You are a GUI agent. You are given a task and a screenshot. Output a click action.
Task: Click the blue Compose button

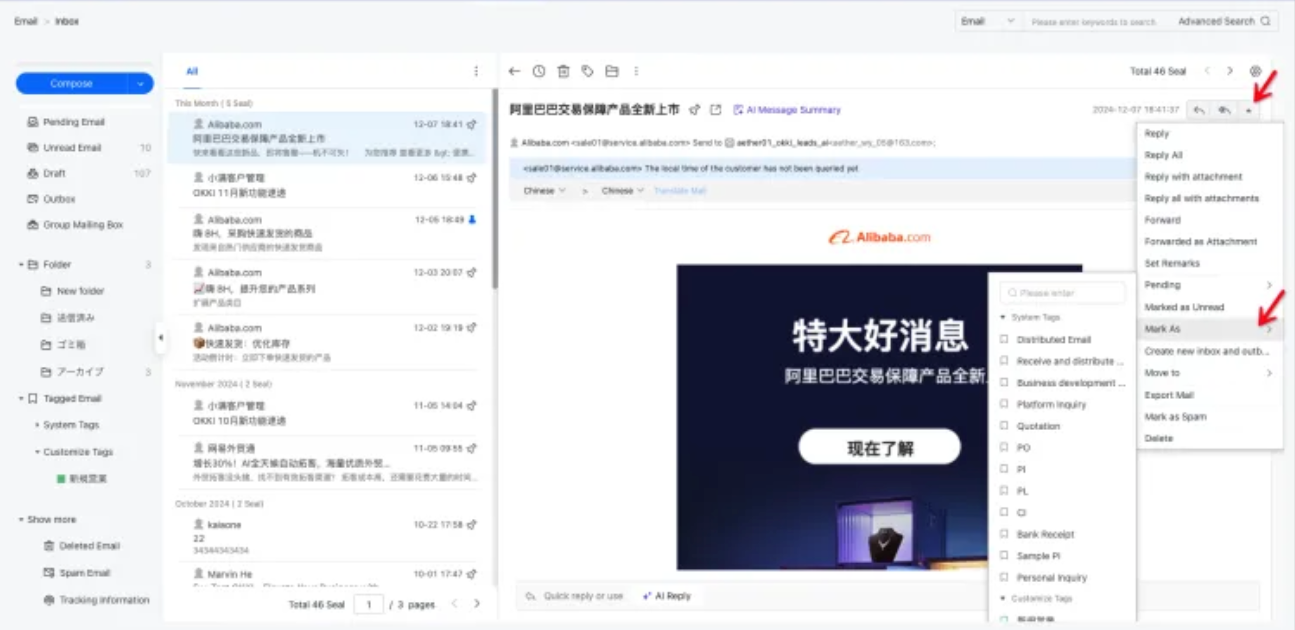pos(72,84)
